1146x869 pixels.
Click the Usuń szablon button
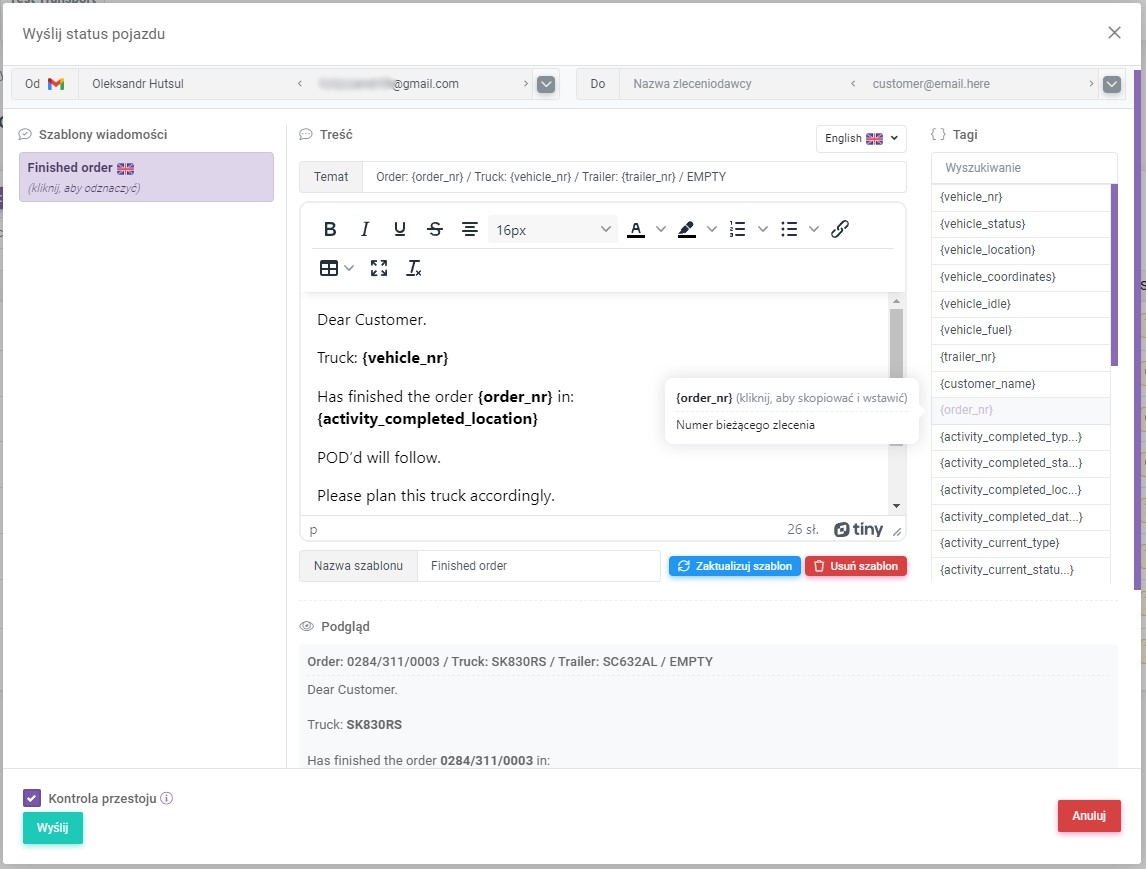click(x=856, y=566)
